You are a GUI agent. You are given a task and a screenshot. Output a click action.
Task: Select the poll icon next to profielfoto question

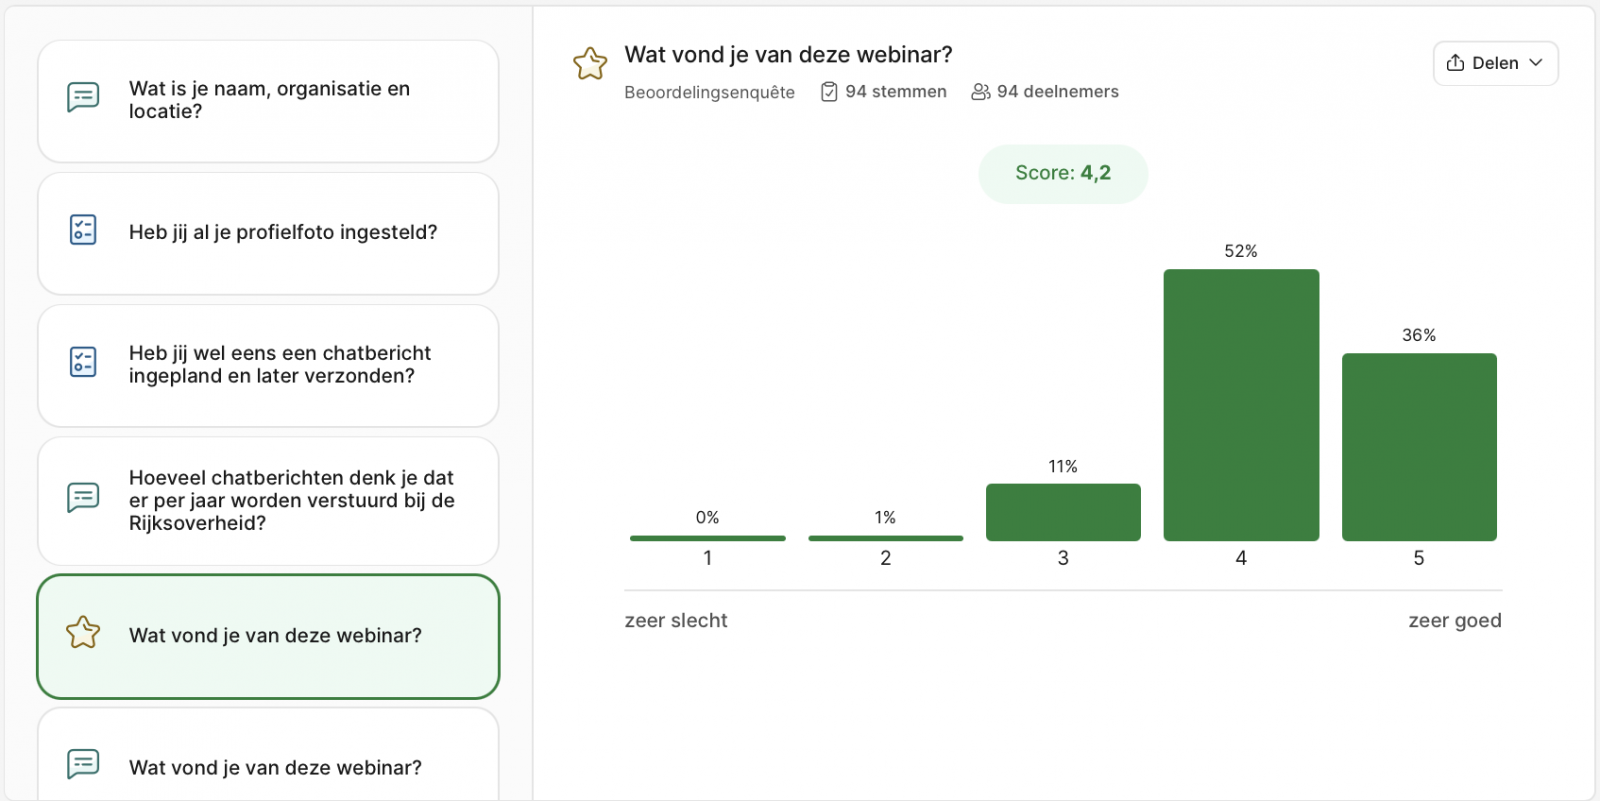click(83, 229)
